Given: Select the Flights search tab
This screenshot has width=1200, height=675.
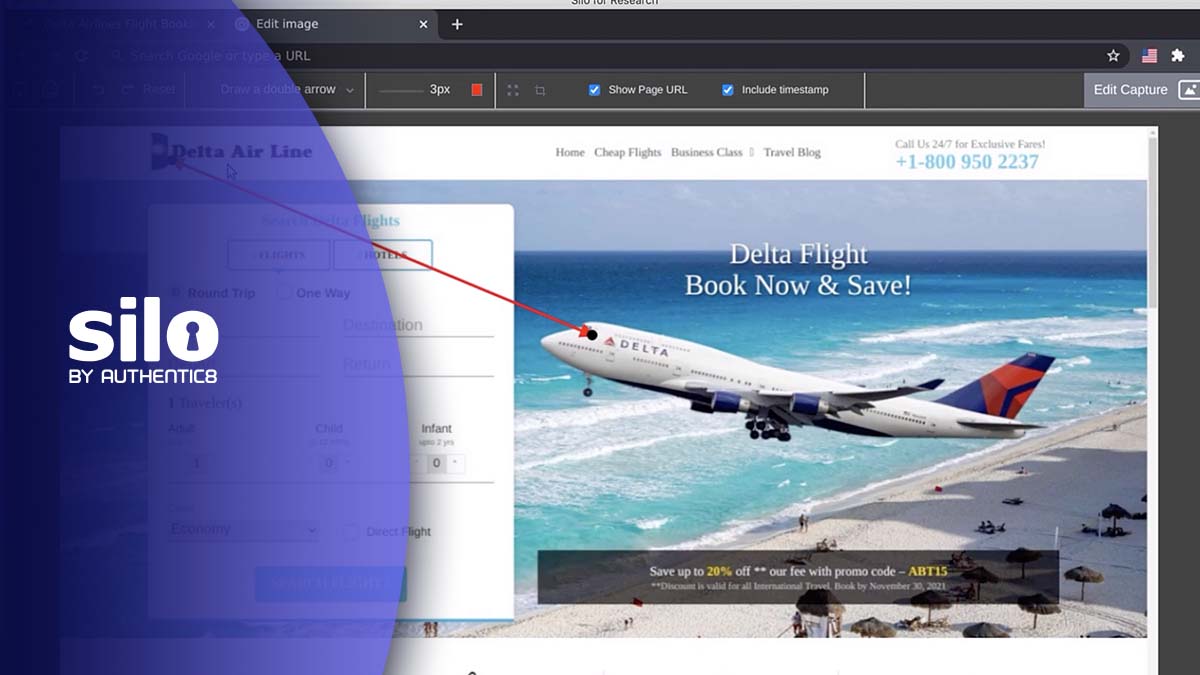Looking at the screenshot, I should 279,255.
